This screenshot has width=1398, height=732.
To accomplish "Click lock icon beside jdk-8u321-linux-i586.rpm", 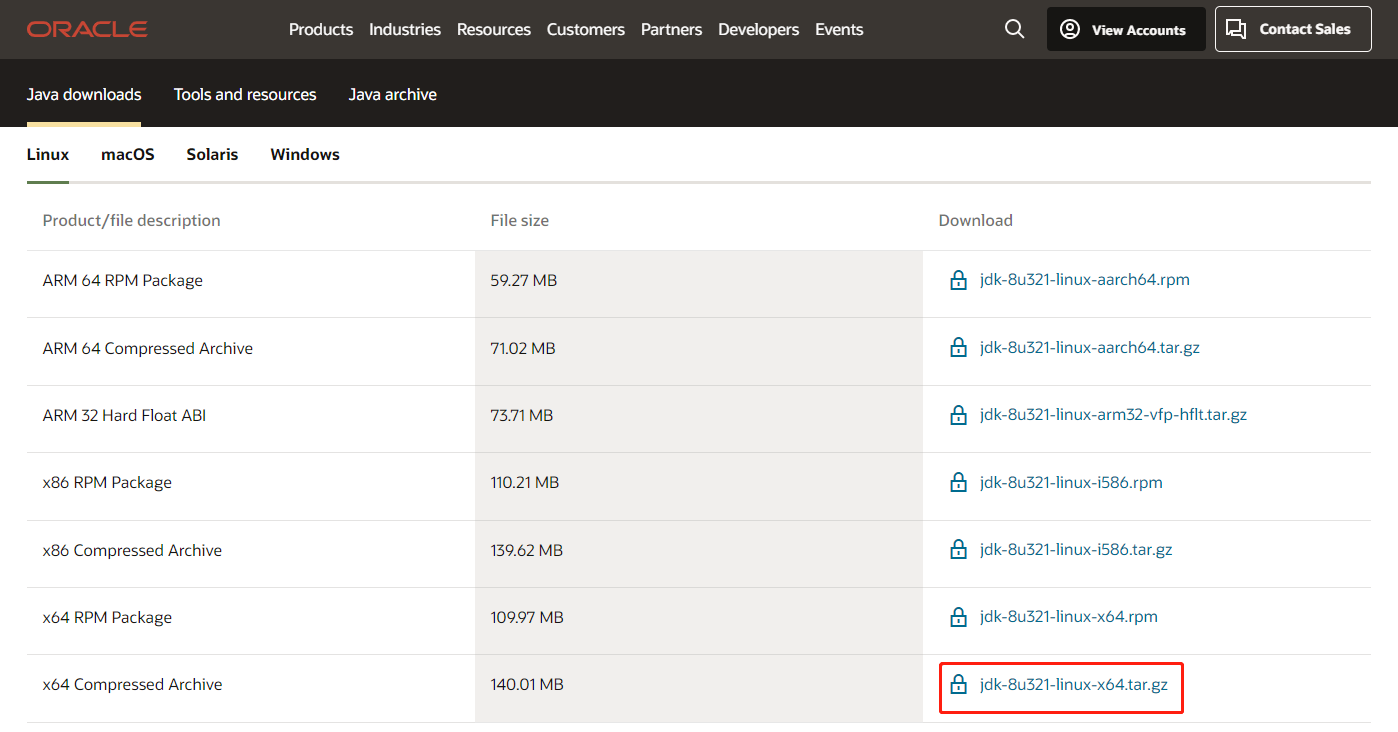I will pyautogui.click(x=958, y=482).
